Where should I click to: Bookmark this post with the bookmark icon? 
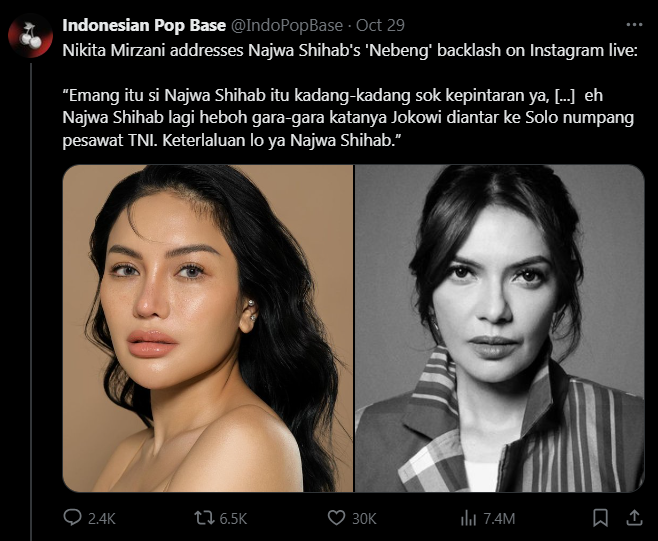(601, 518)
